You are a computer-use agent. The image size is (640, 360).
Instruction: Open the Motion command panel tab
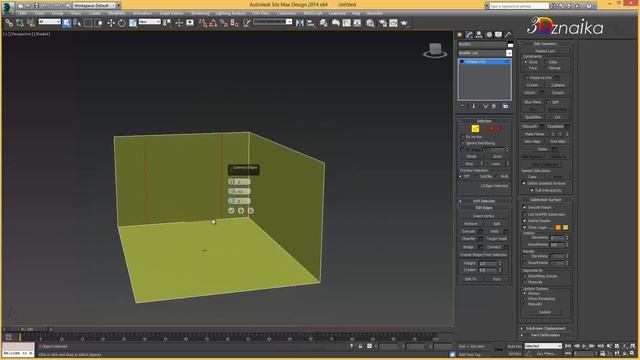[x=489, y=35]
